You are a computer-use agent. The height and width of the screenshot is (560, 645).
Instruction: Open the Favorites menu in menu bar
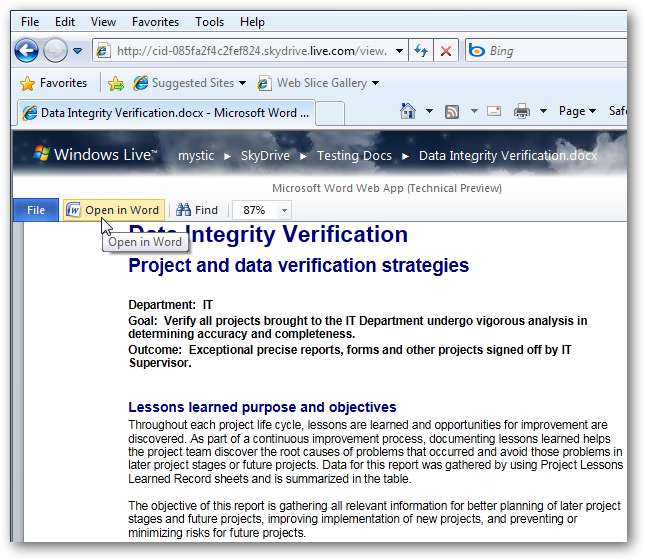point(155,21)
